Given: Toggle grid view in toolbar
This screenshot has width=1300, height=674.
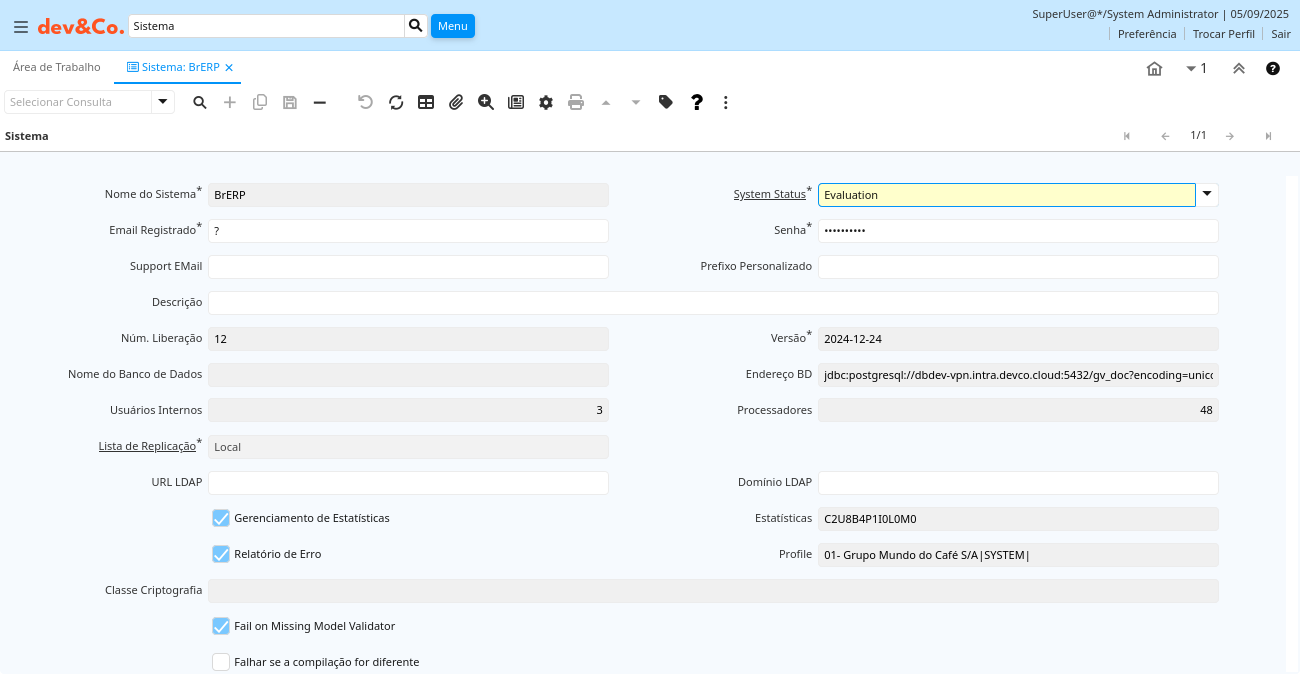Looking at the screenshot, I should tap(426, 102).
